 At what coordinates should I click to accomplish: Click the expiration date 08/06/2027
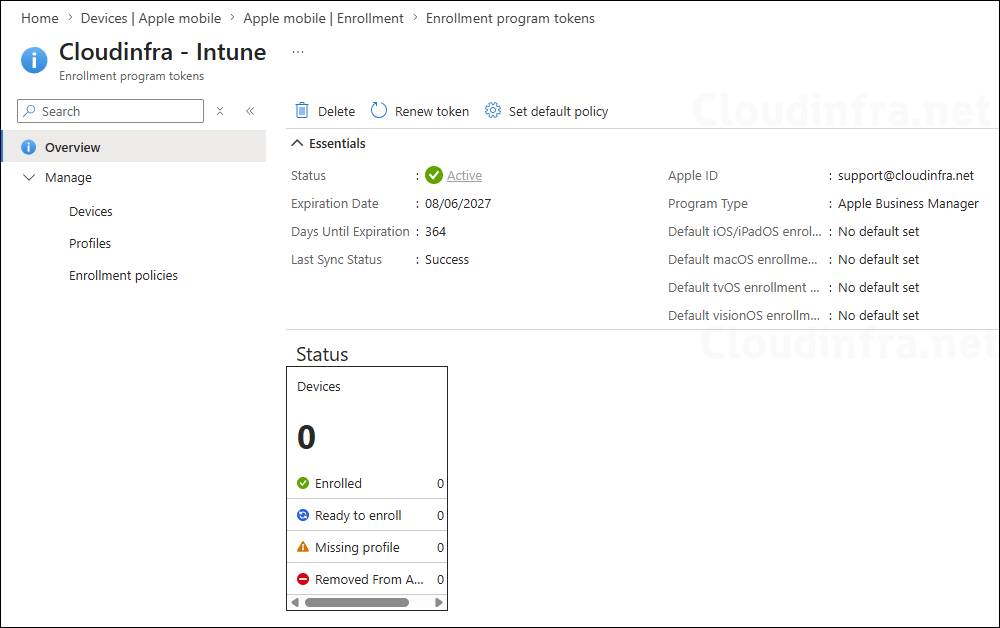(458, 203)
